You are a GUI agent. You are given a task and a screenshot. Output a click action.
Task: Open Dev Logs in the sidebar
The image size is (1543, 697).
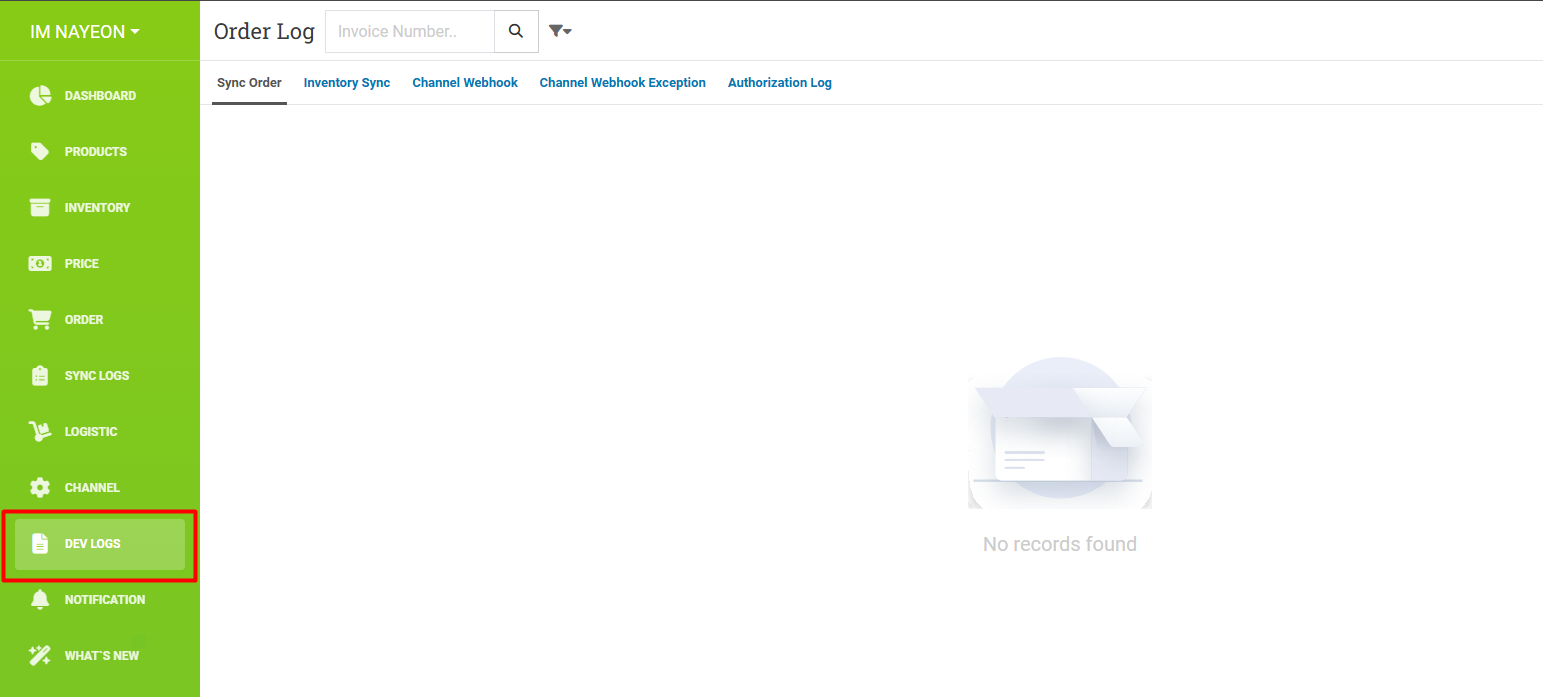click(x=100, y=544)
